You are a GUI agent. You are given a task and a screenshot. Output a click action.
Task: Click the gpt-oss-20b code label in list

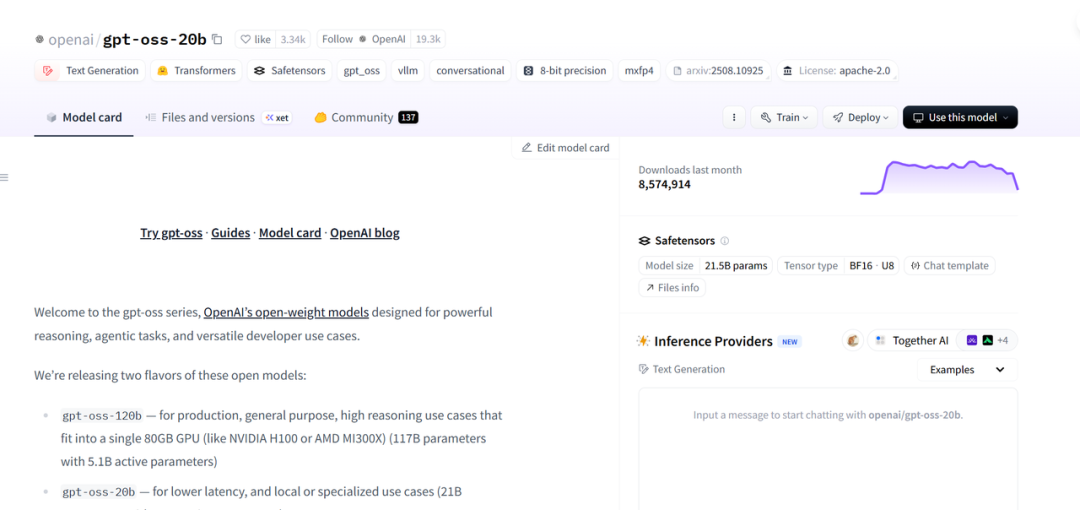[98, 492]
